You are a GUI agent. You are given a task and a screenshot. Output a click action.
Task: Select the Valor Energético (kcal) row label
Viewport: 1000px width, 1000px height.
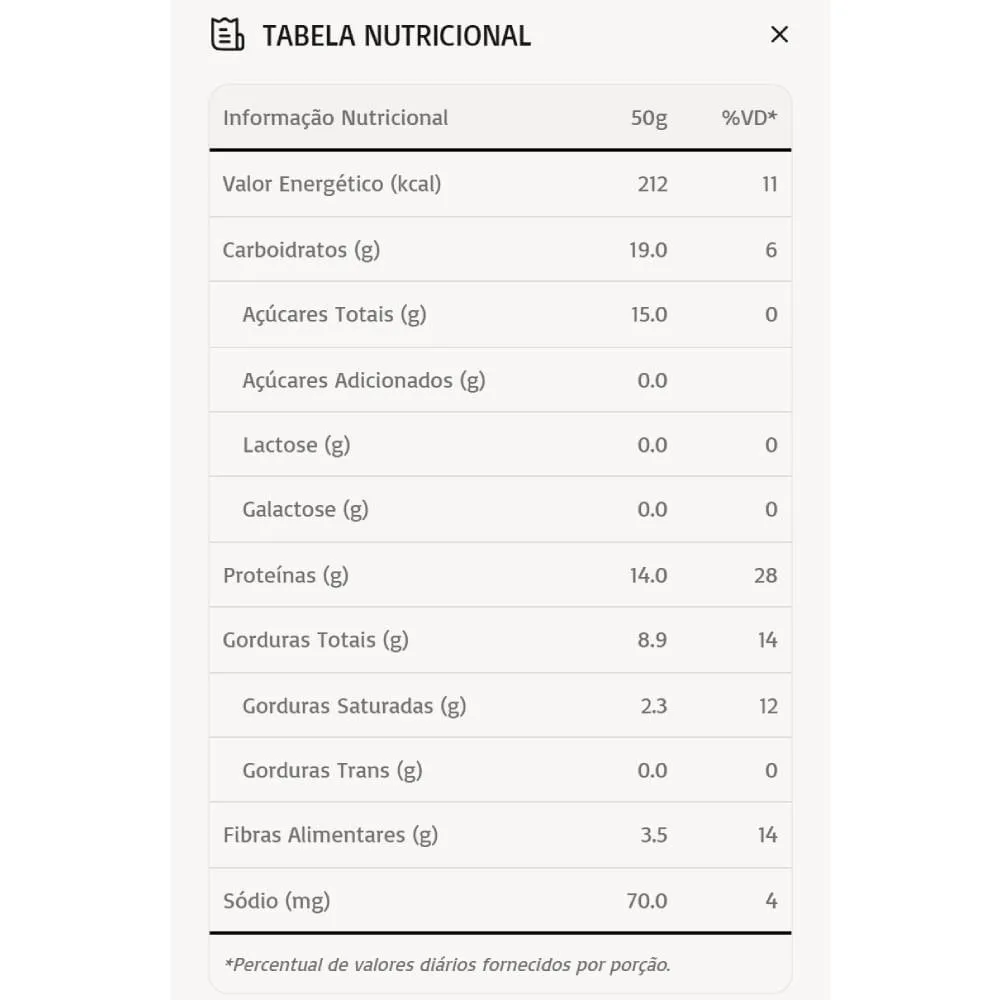click(331, 184)
